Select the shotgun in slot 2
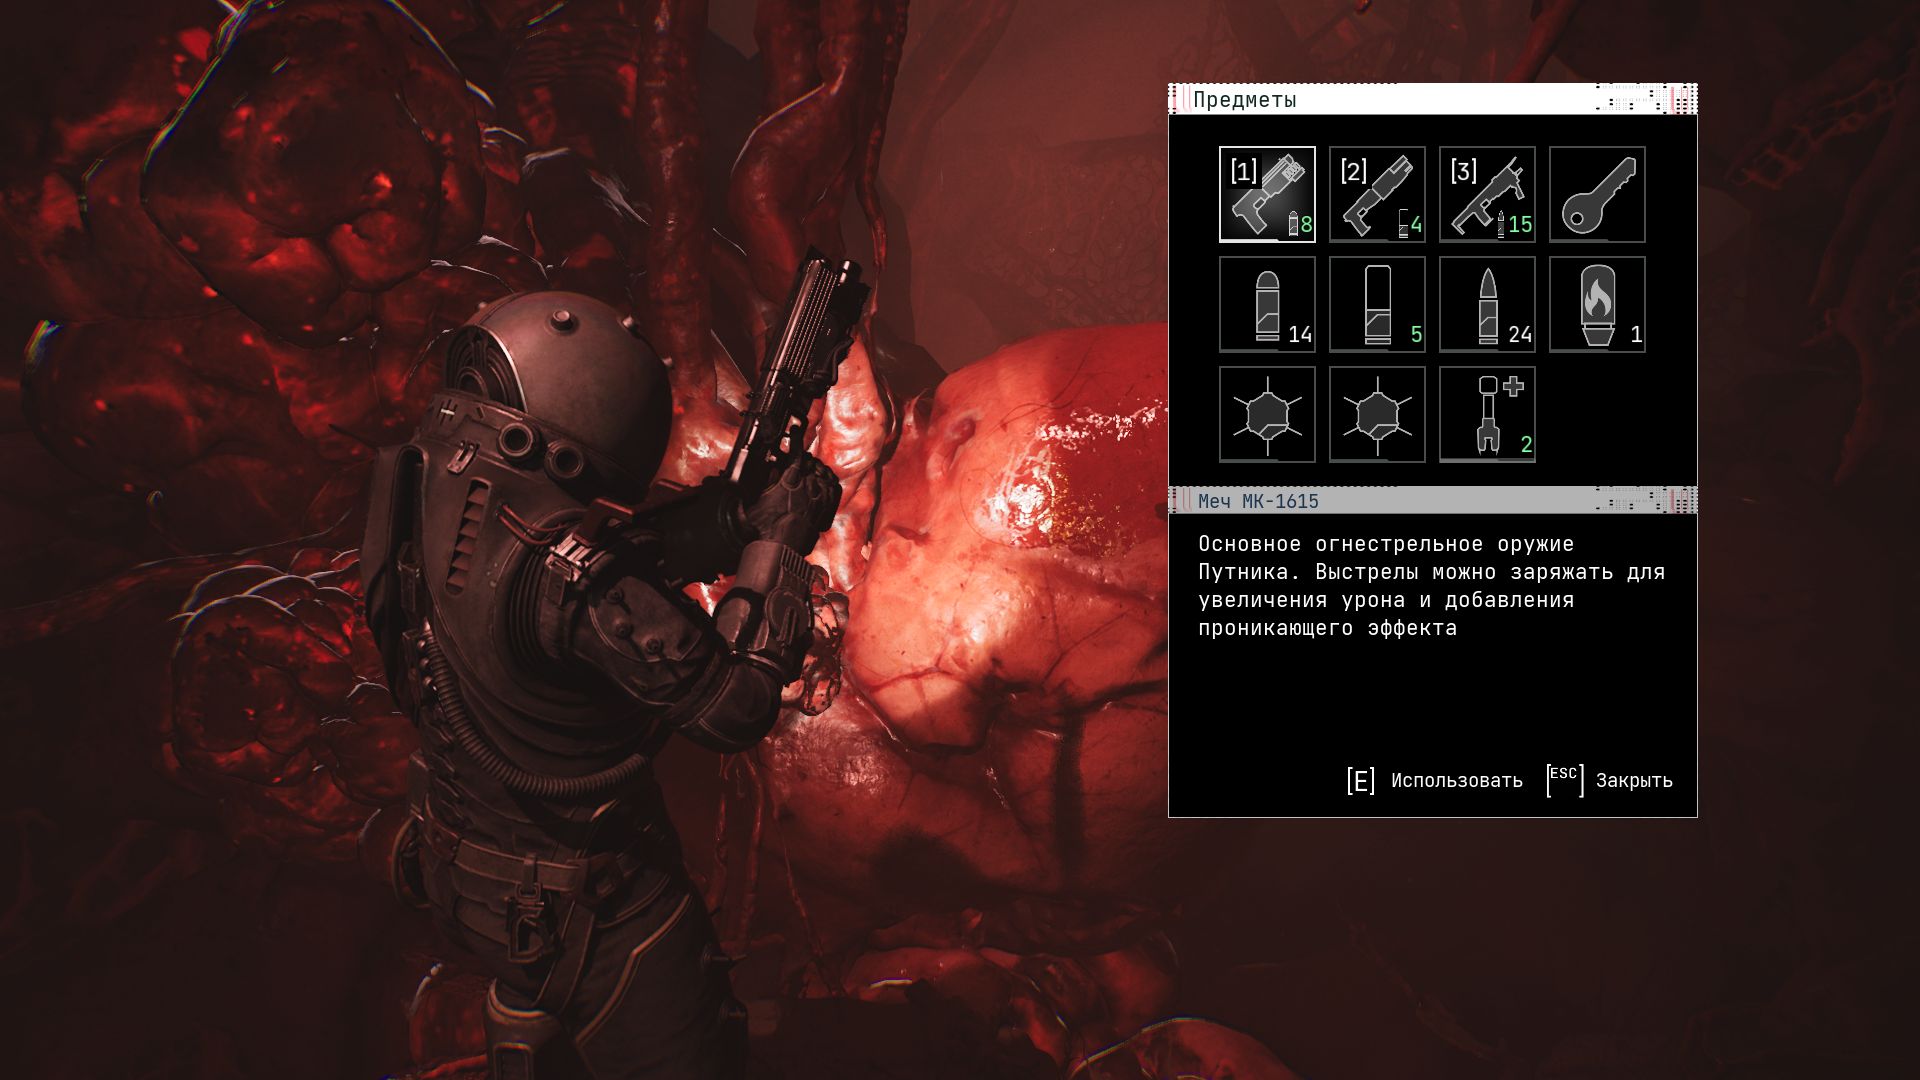This screenshot has height=1080, width=1920. click(1376, 194)
